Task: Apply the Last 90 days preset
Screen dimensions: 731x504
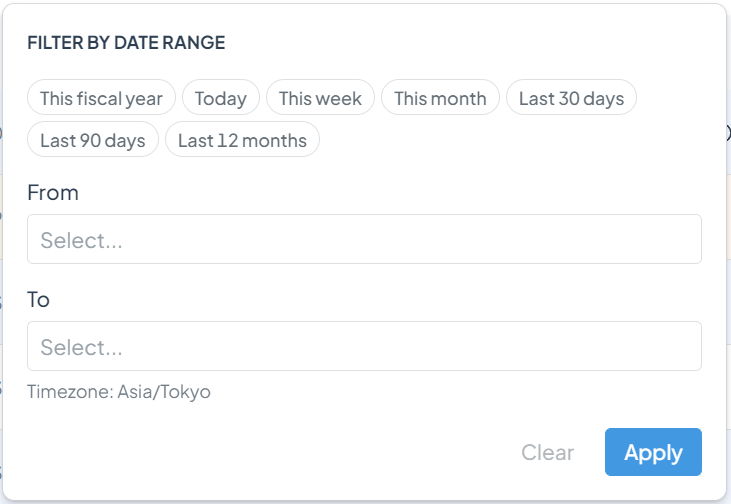Action: click(x=93, y=139)
